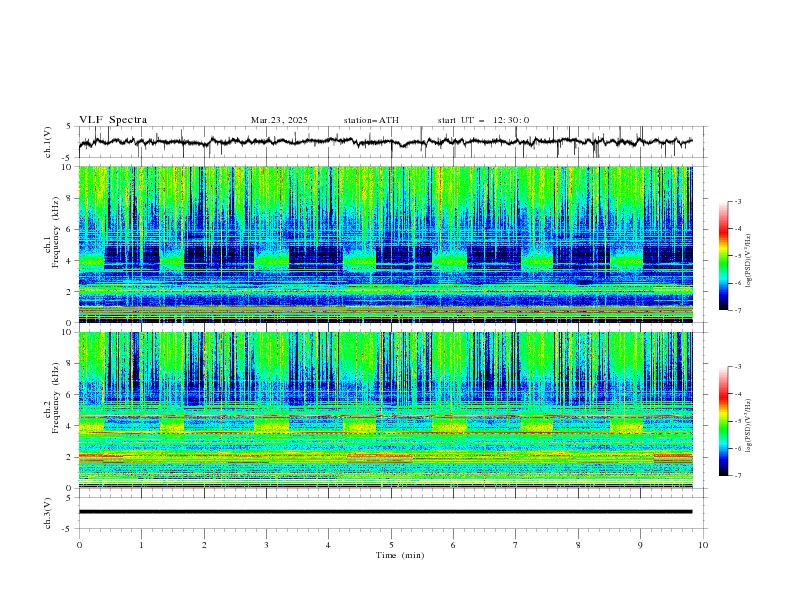Select the "Frequency (kHz)" label of ch.2 panel
792x612 pixels.
(56, 398)
